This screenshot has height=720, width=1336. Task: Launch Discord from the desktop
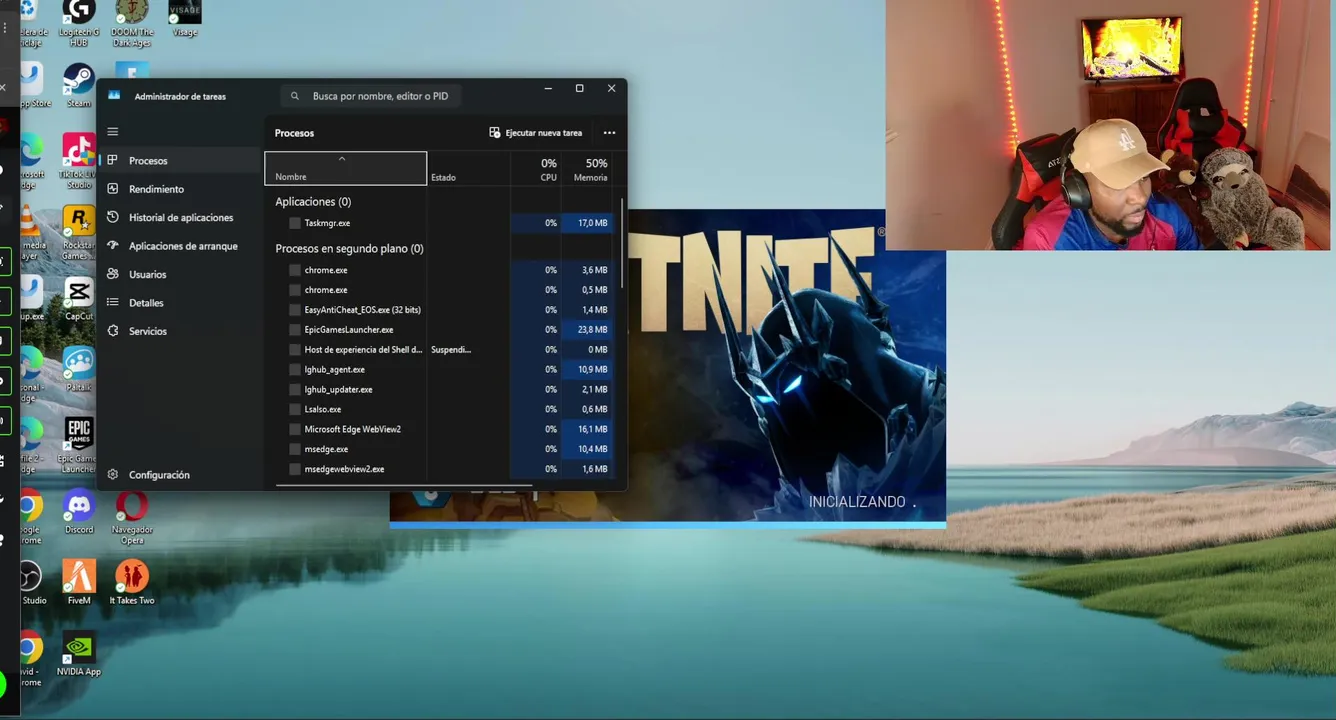(79, 512)
